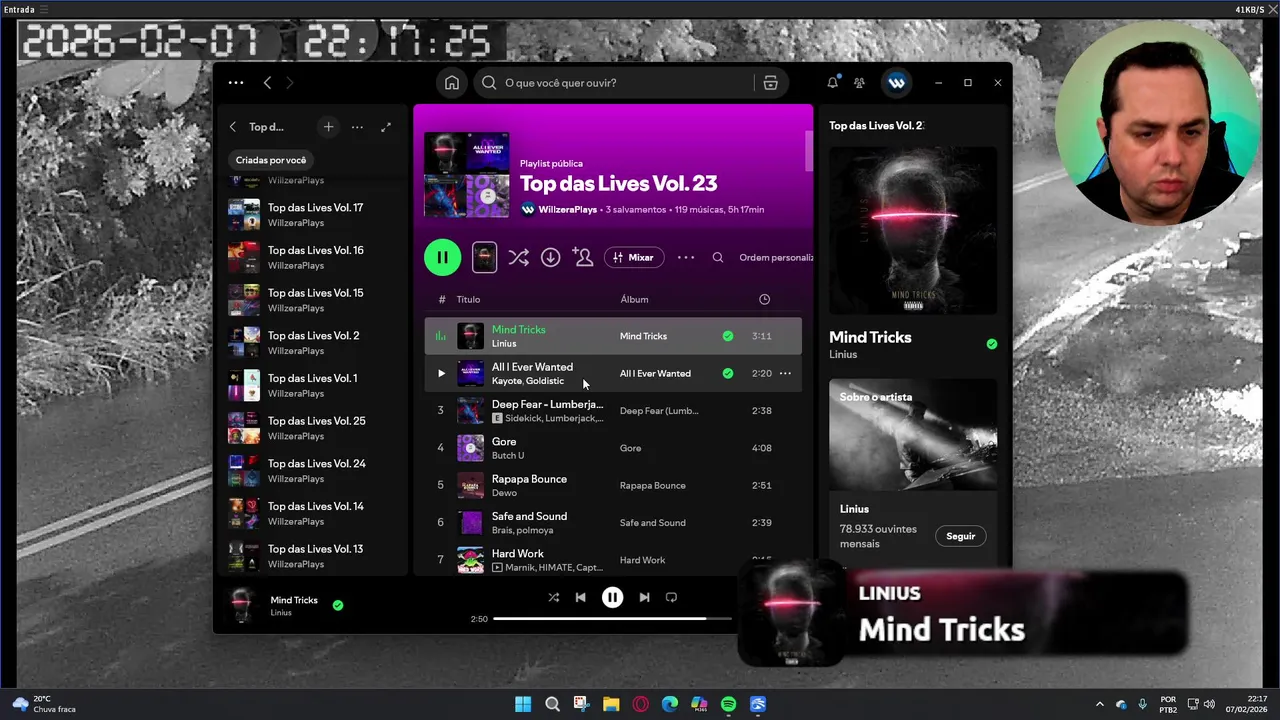This screenshot has width=1280, height=720.
Task: Sort tracks by duration clock icon
Action: (x=764, y=299)
